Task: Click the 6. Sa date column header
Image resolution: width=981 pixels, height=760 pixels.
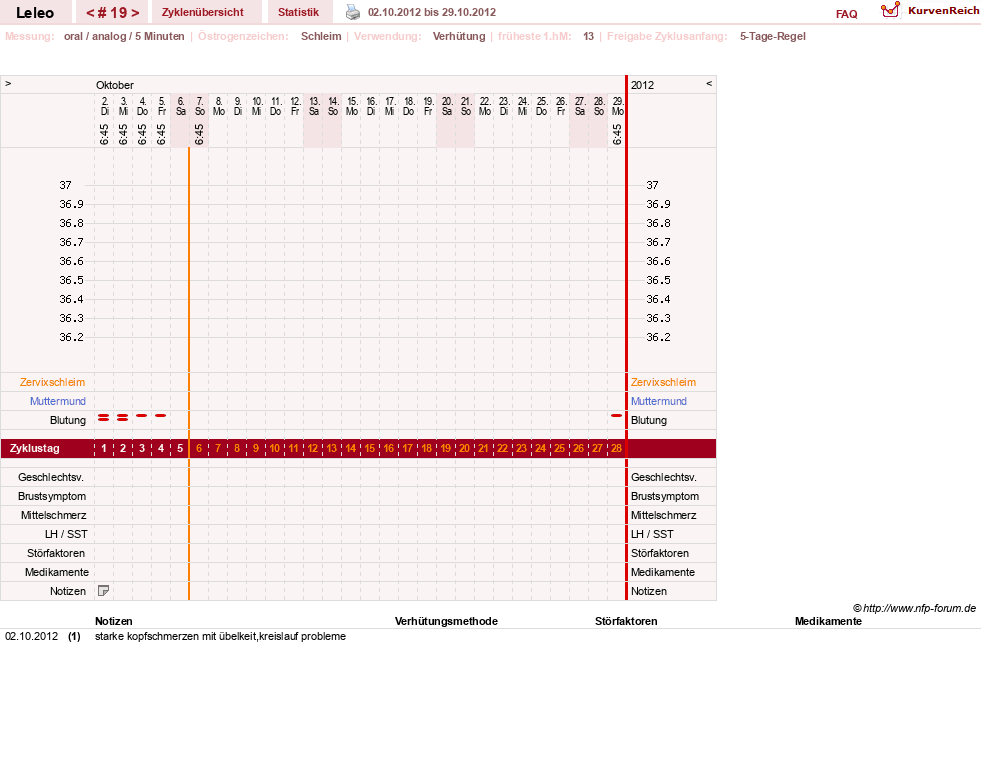Action: [180, 106]
